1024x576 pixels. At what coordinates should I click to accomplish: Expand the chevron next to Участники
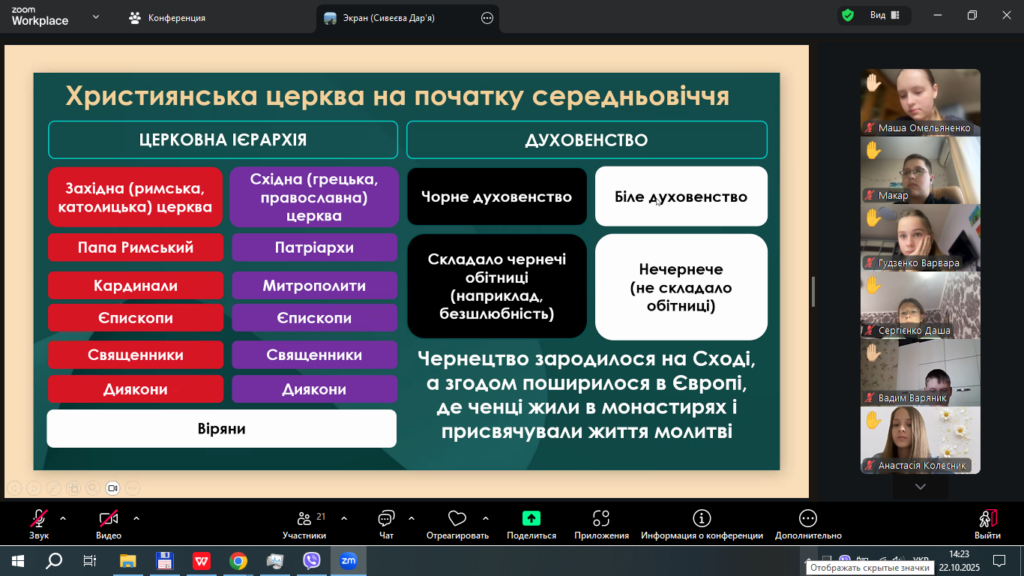tap(344, 518)
